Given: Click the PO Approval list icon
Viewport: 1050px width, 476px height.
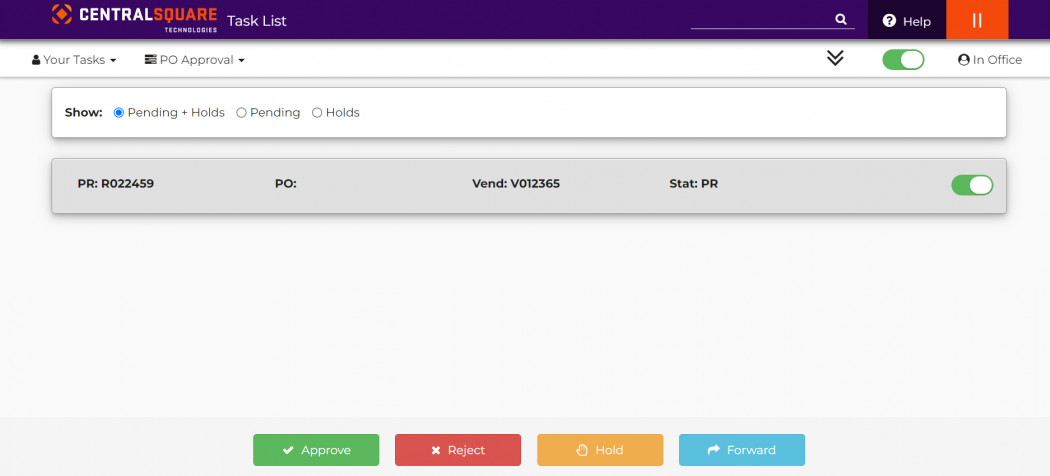Looking at the screenshot, I should click(151, 60).
